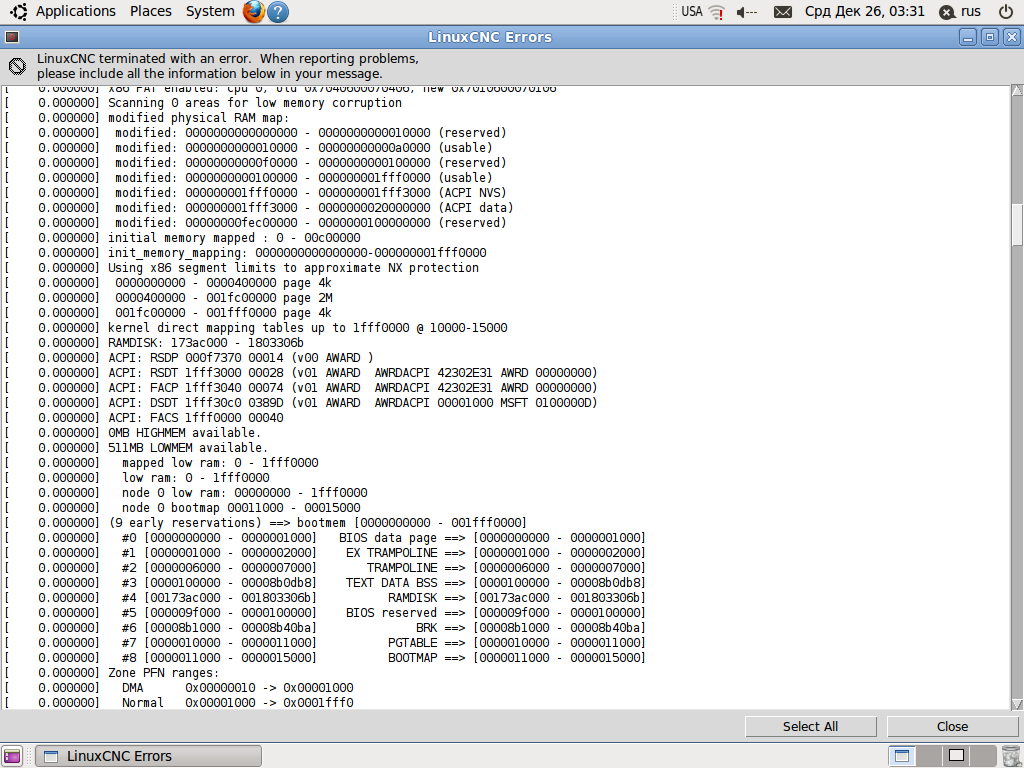Click the Show Desktop icon in the bottom panel
This screenshot has width=1024, height=768.
click(x=12, y=756)
